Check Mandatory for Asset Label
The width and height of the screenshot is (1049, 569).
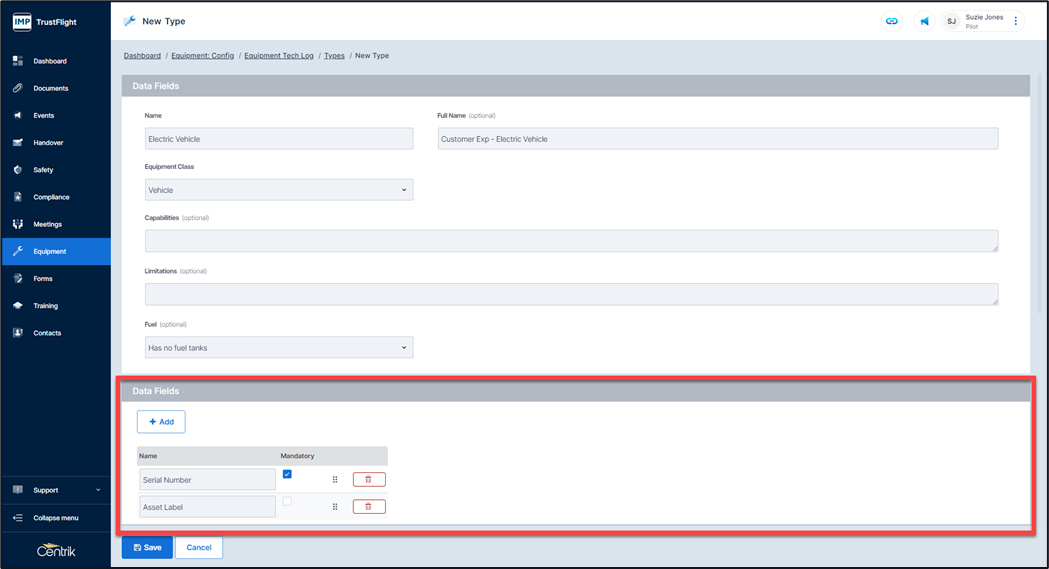coord(287,501)
